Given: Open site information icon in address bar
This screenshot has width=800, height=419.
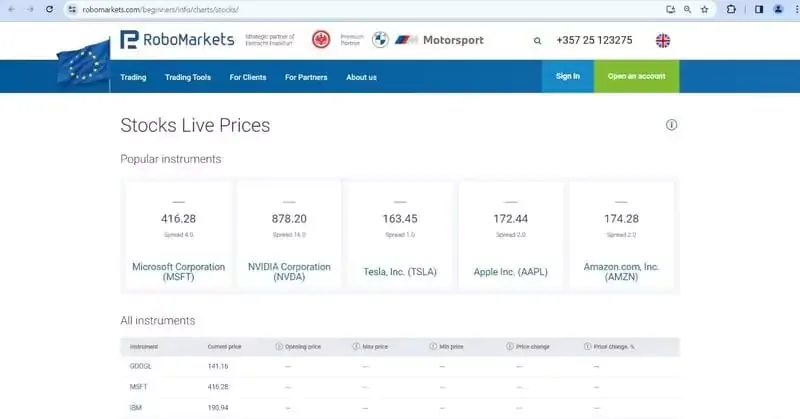Looking at the screenshot, I should (72, 9).
